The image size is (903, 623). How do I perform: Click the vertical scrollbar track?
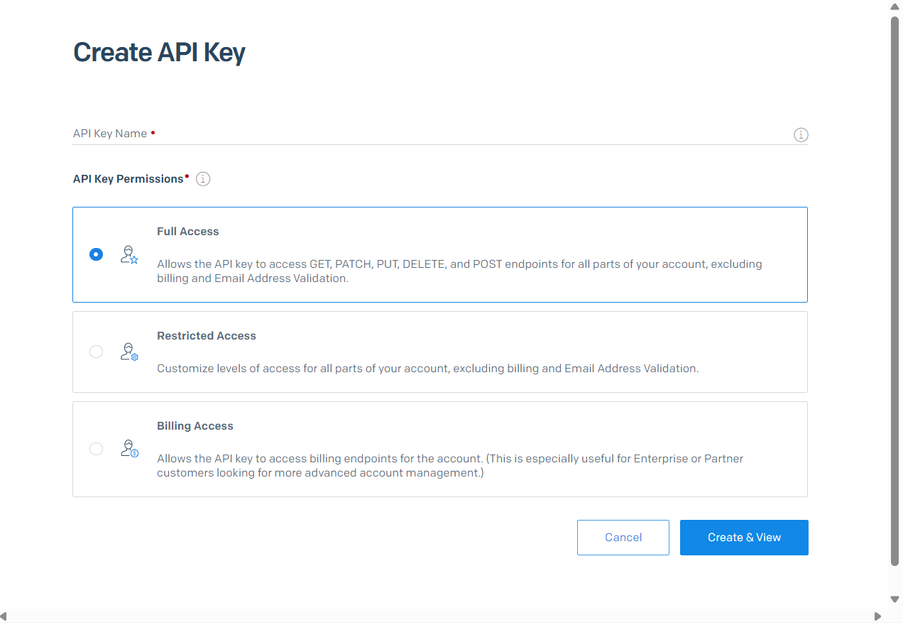click(895, 300)
